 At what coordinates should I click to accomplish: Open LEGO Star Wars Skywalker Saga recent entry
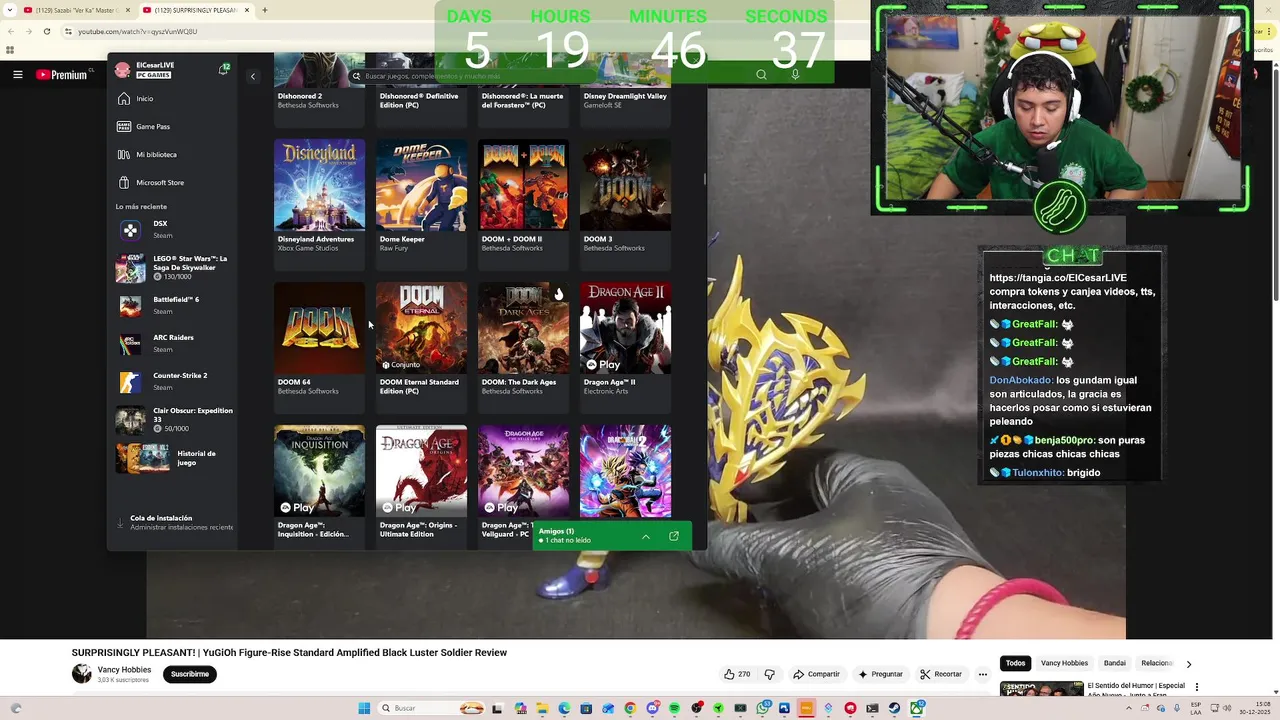[x=173, y=267]
